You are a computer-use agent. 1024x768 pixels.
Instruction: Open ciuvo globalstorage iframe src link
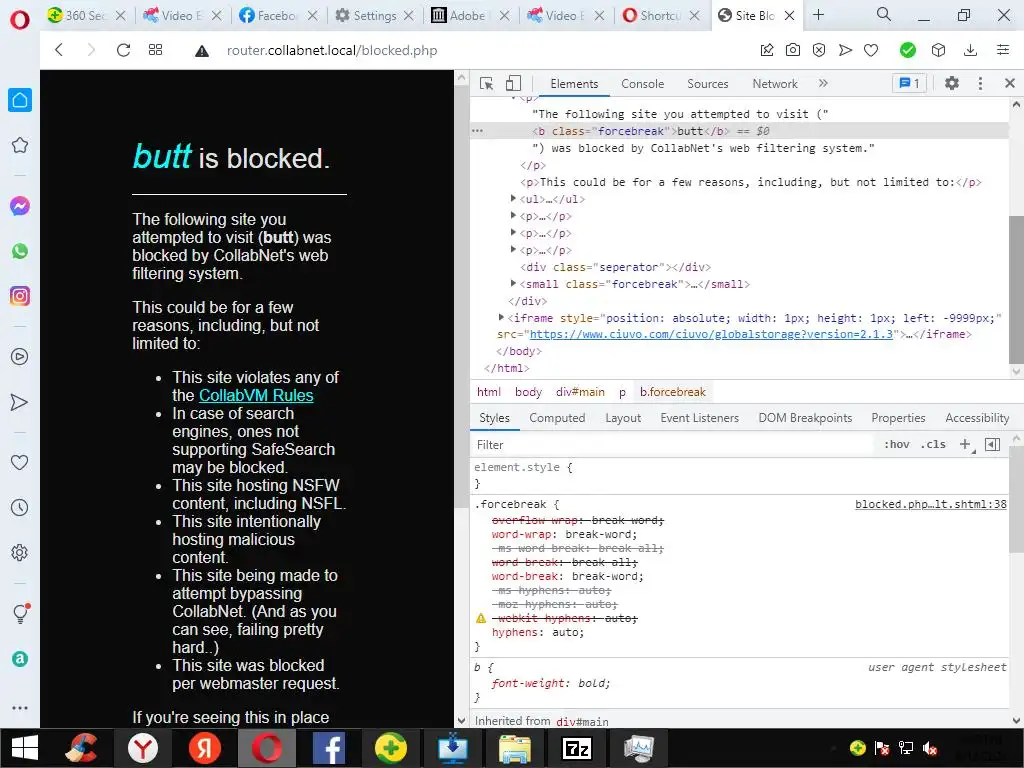coord(711,334)
